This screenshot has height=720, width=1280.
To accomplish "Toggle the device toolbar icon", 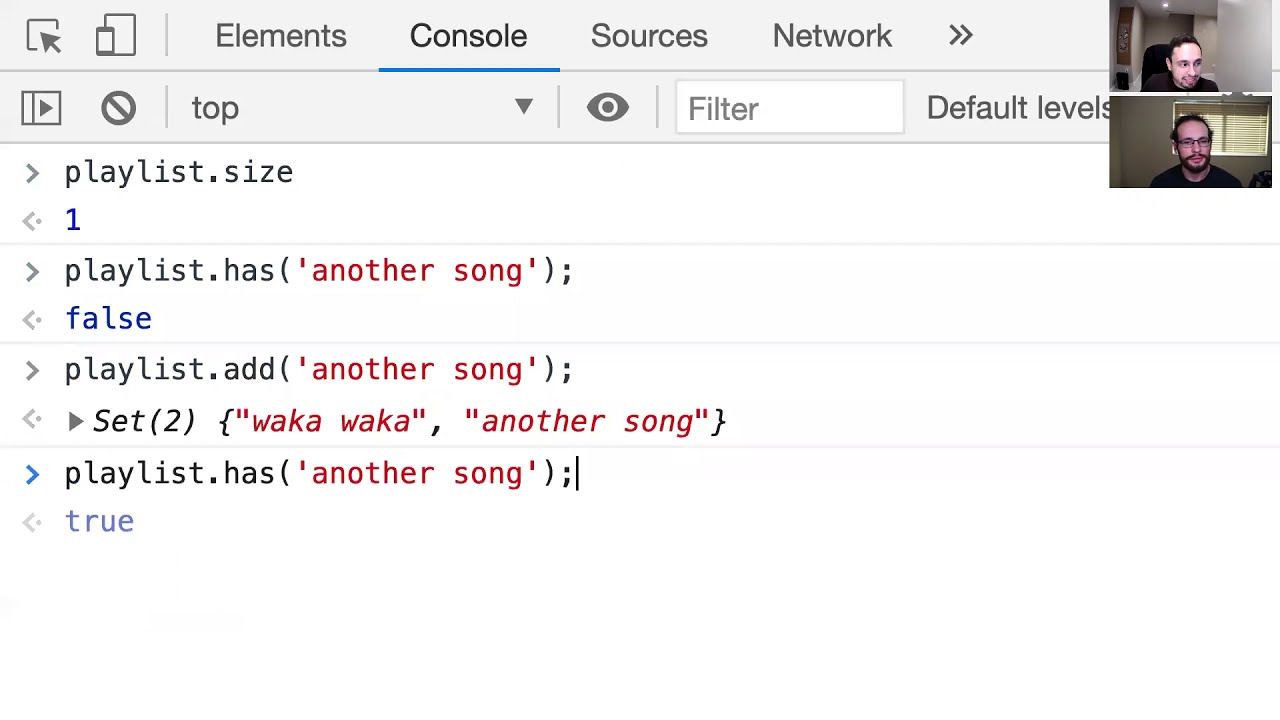I will 115,36.
